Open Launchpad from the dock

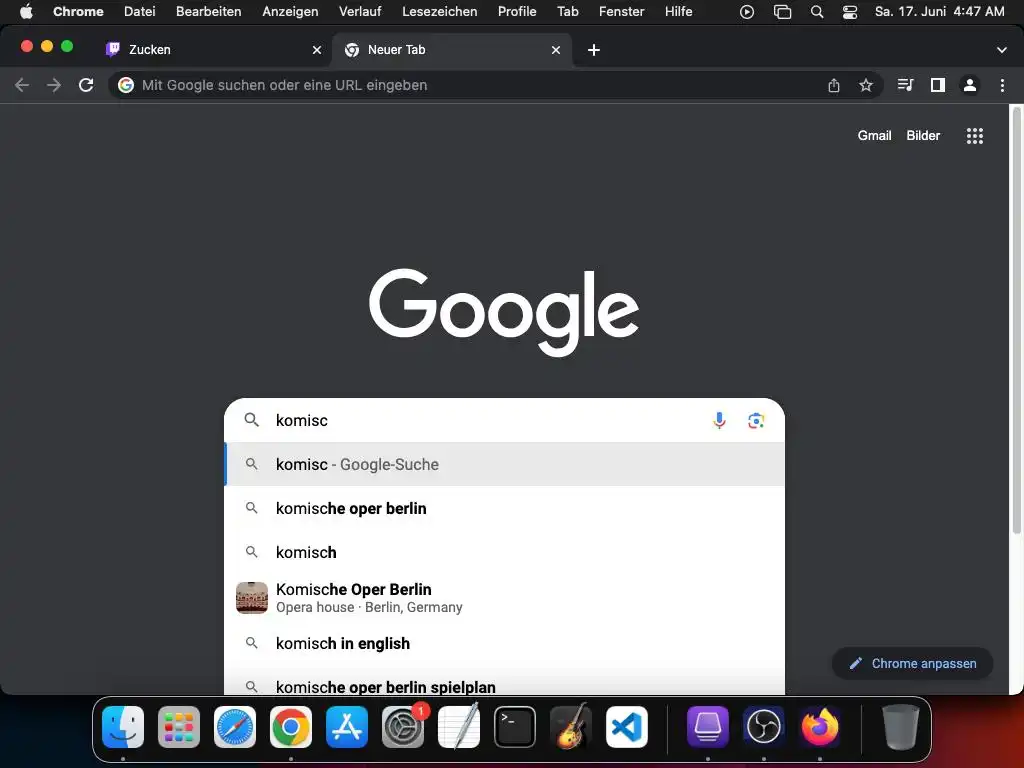[178, 727]
